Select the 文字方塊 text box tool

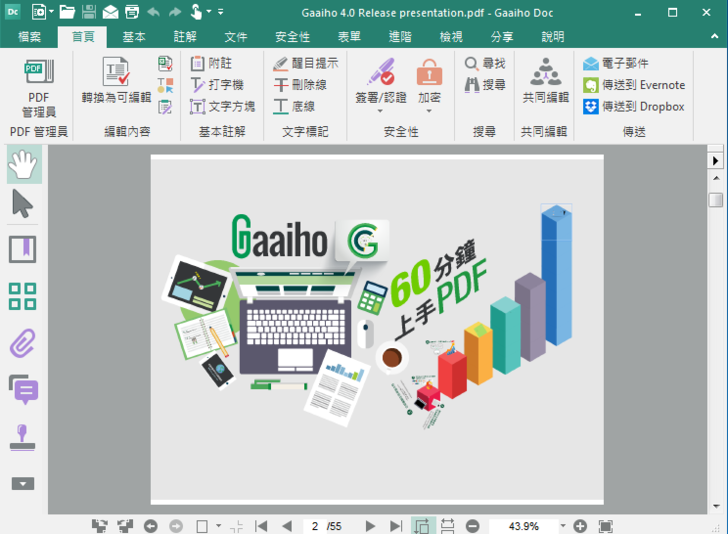click(222, 106)
